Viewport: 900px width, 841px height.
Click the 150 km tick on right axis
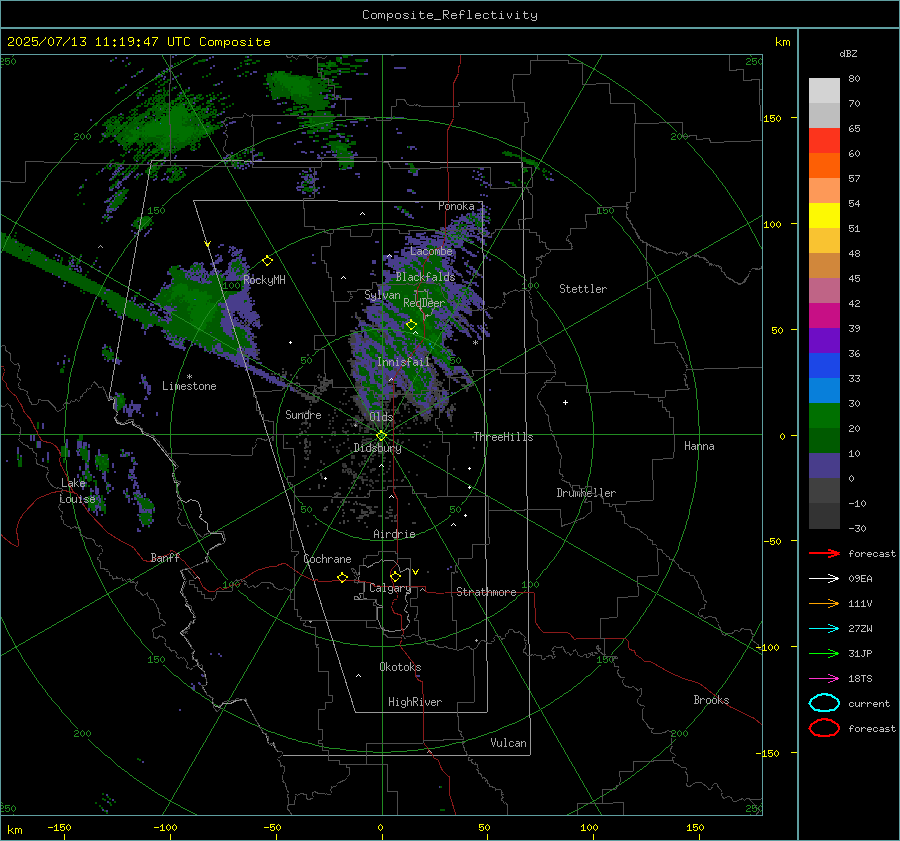773,118
